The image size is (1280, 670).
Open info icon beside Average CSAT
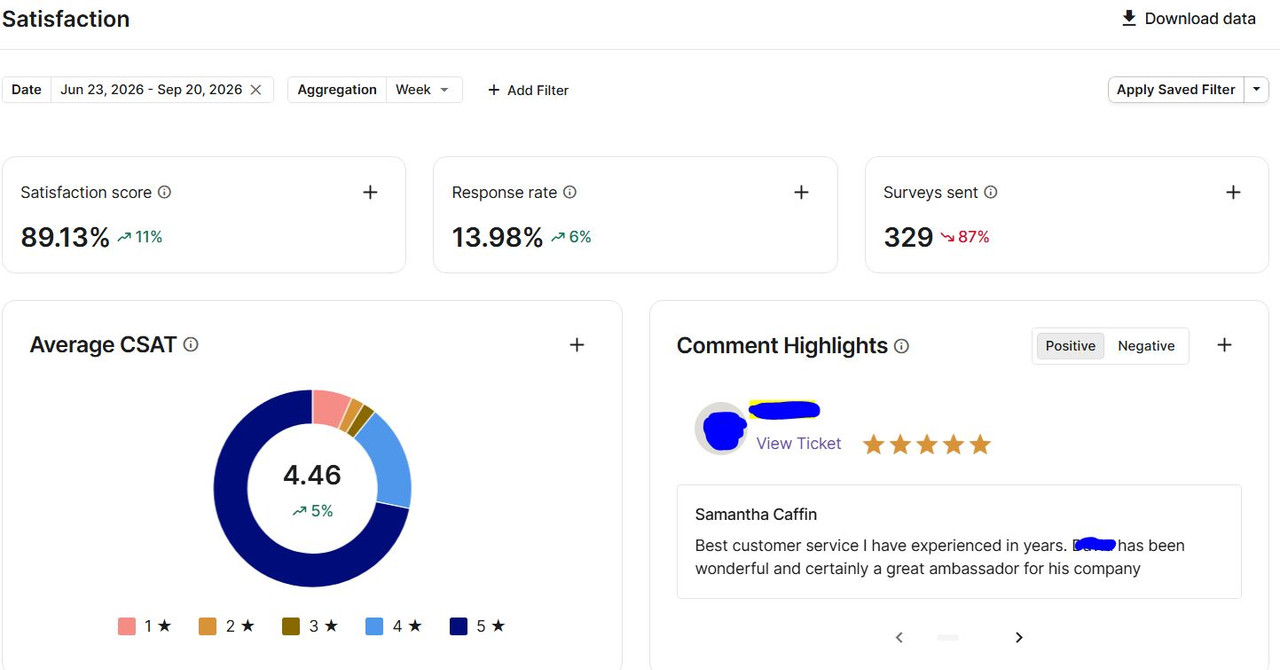(191, 345)
